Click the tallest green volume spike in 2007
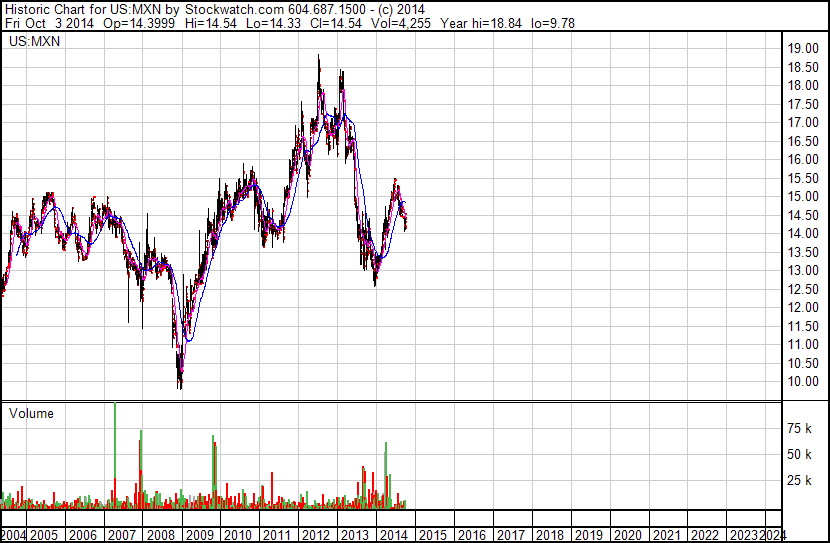 tap(115, 455)
